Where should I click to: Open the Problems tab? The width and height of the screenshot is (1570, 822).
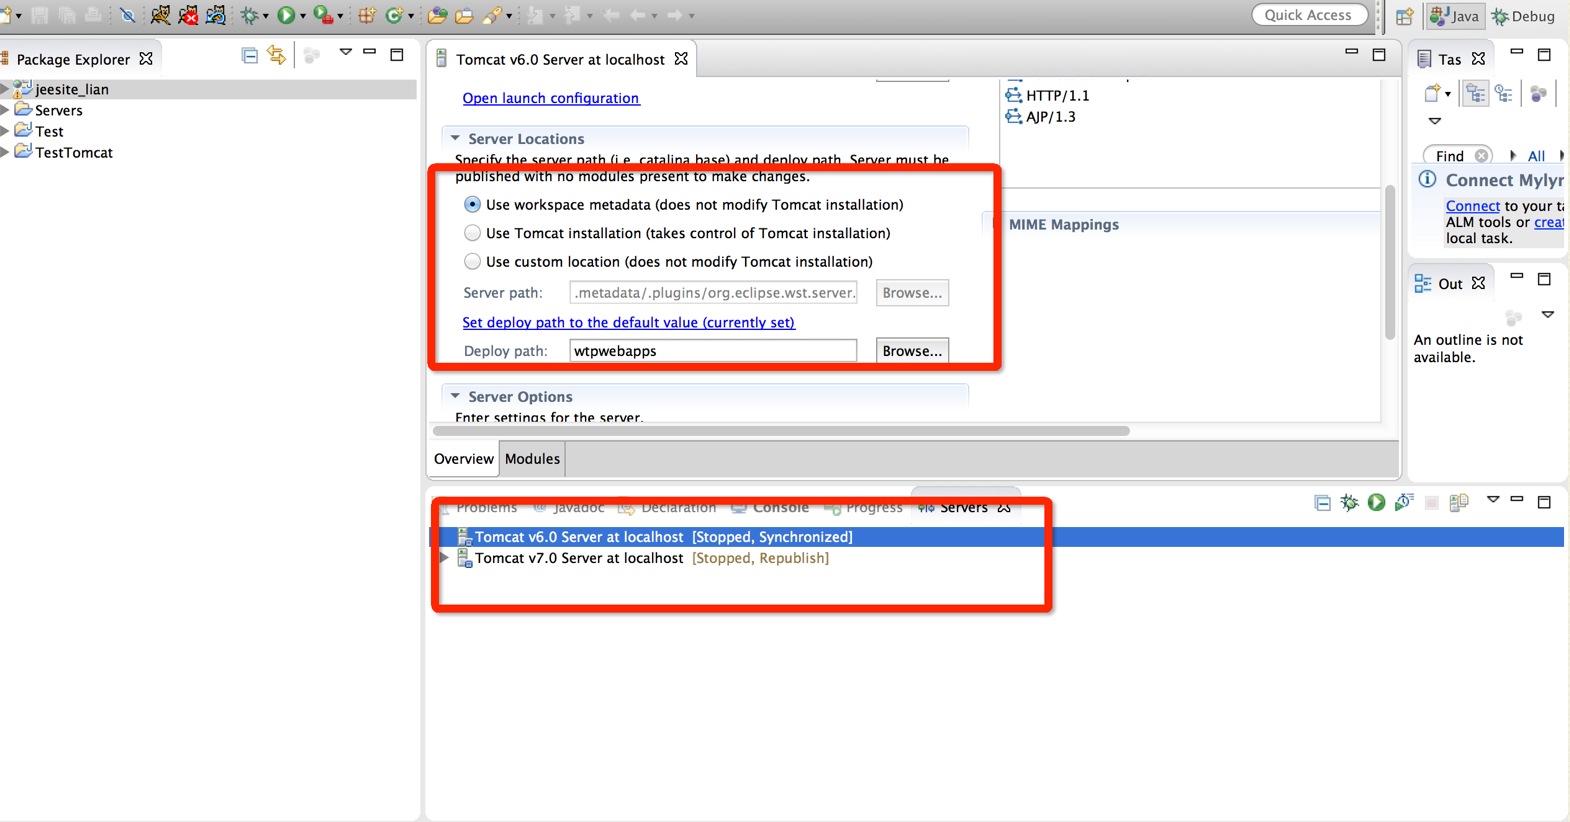[x=480, y=507]
